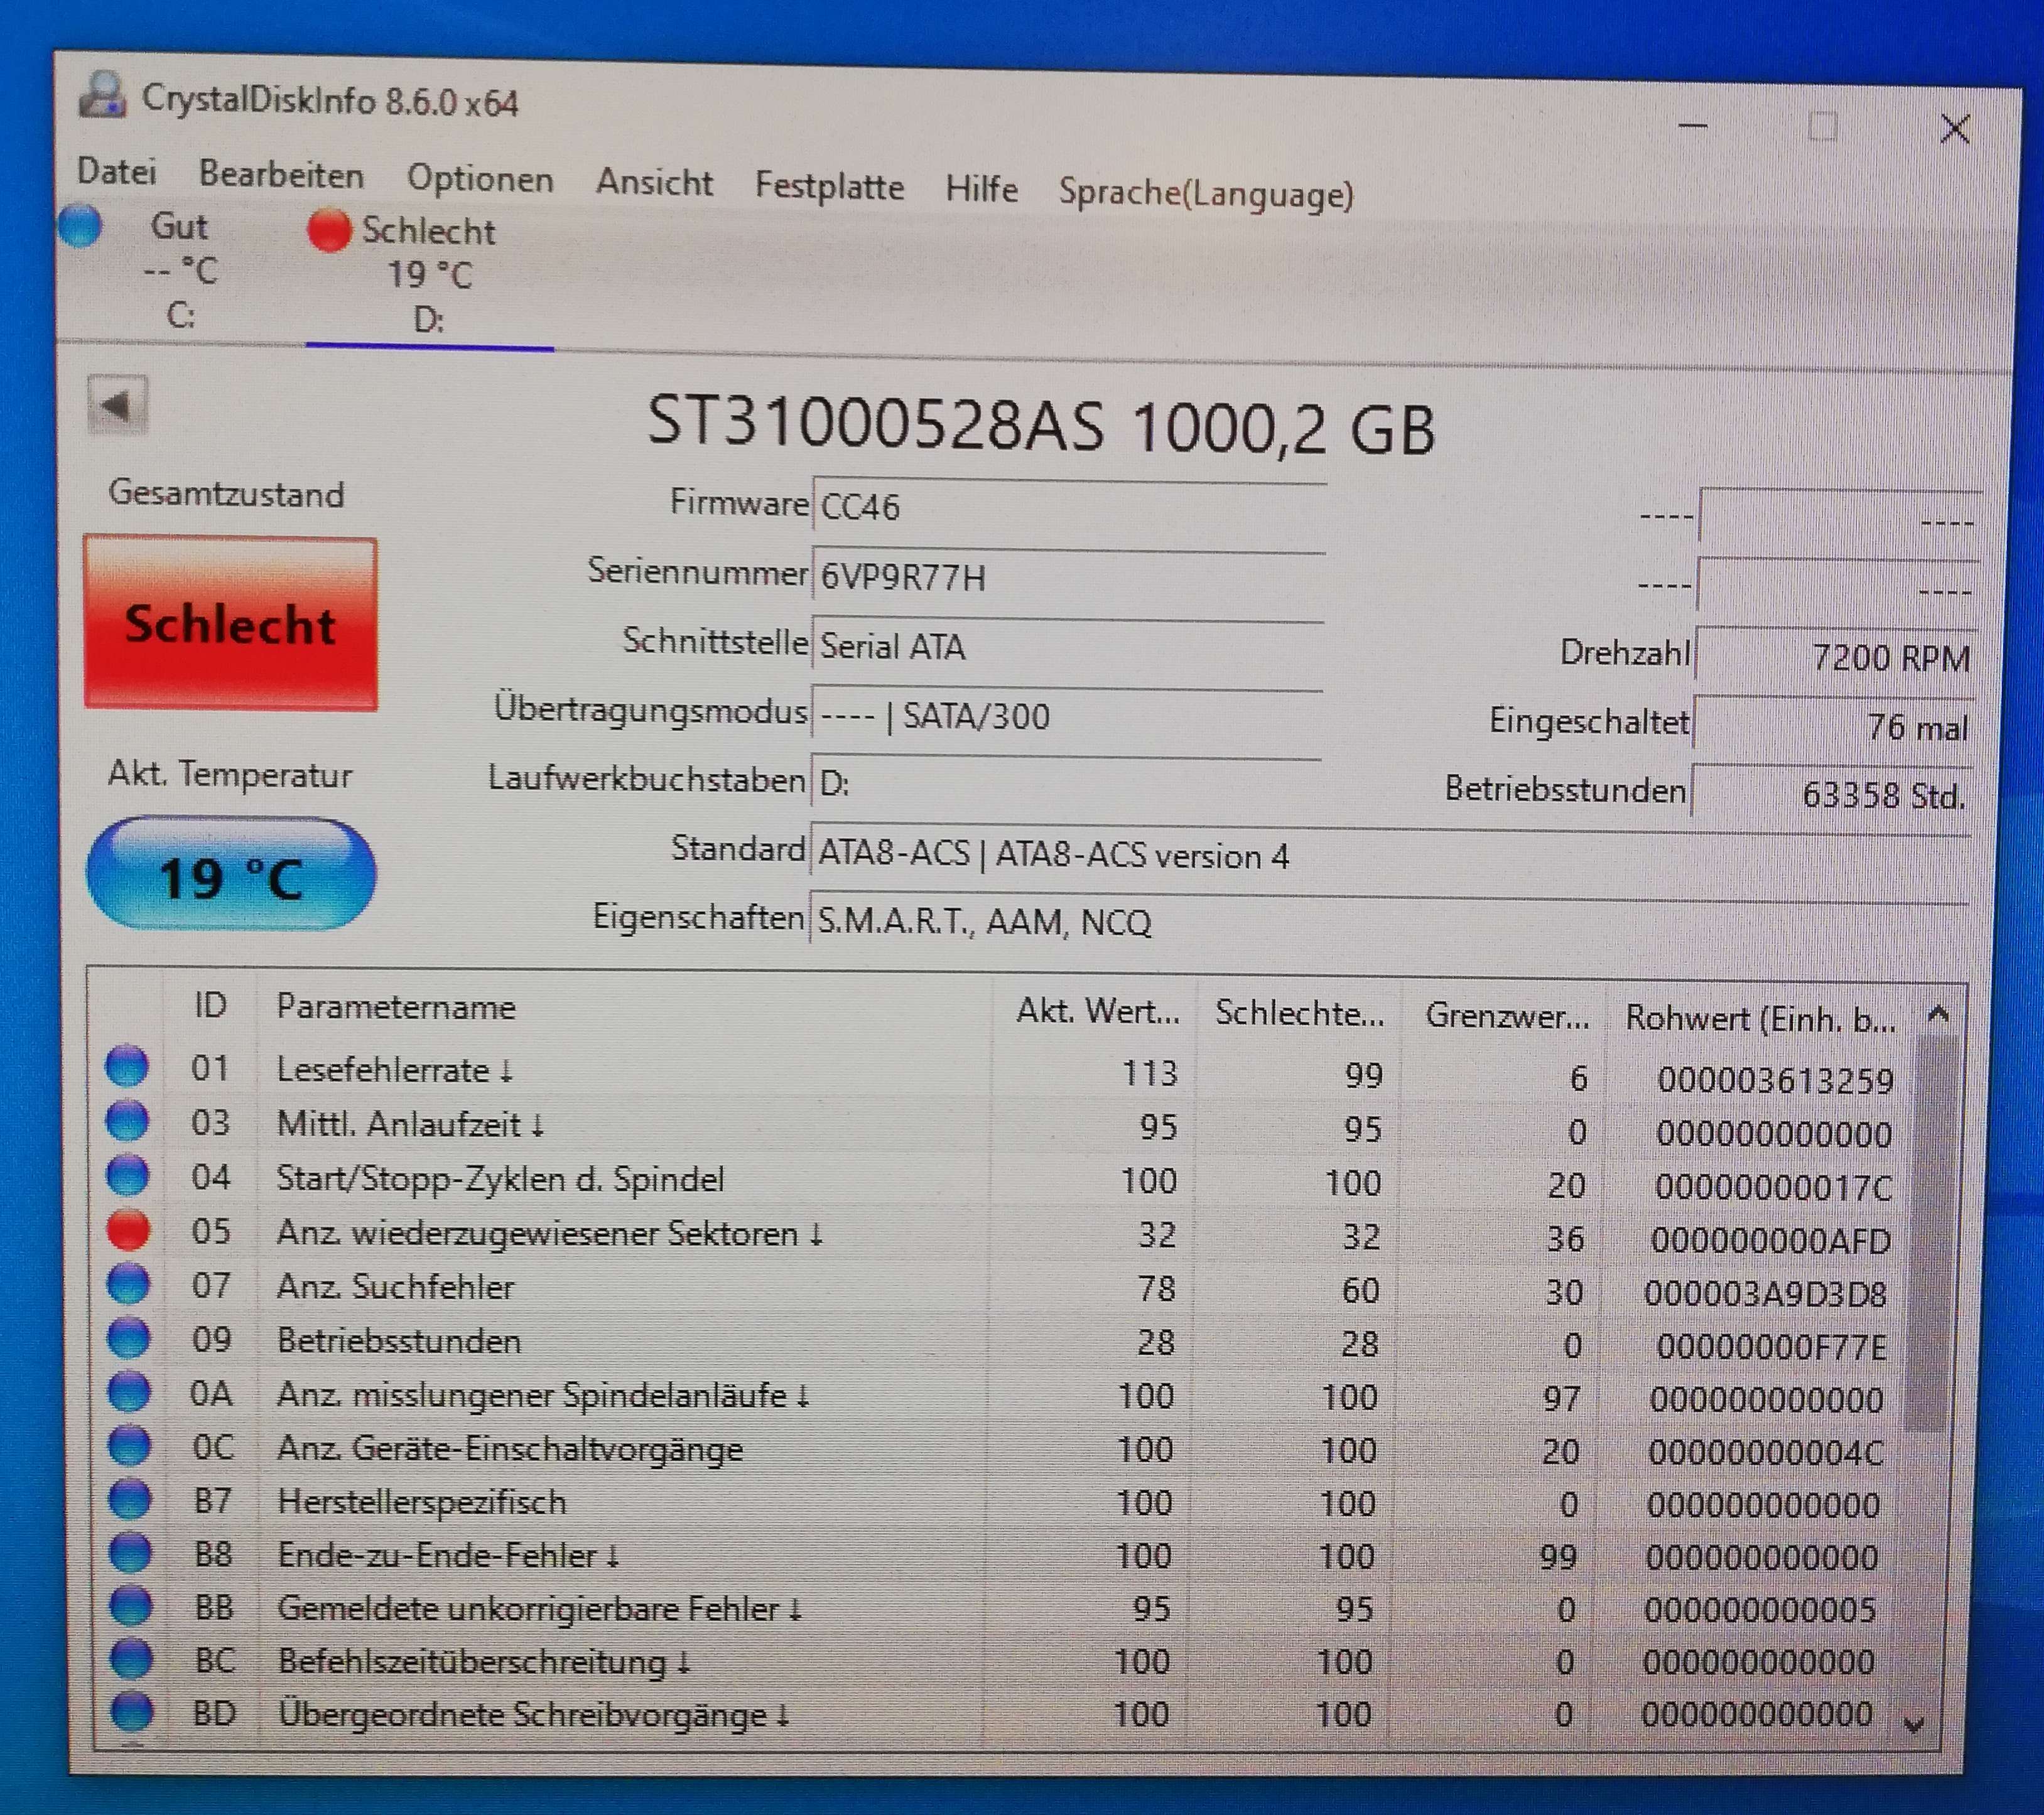Open the Sprache(Language) menu
This screenshot has height=1815, width=2044.
1205,192
